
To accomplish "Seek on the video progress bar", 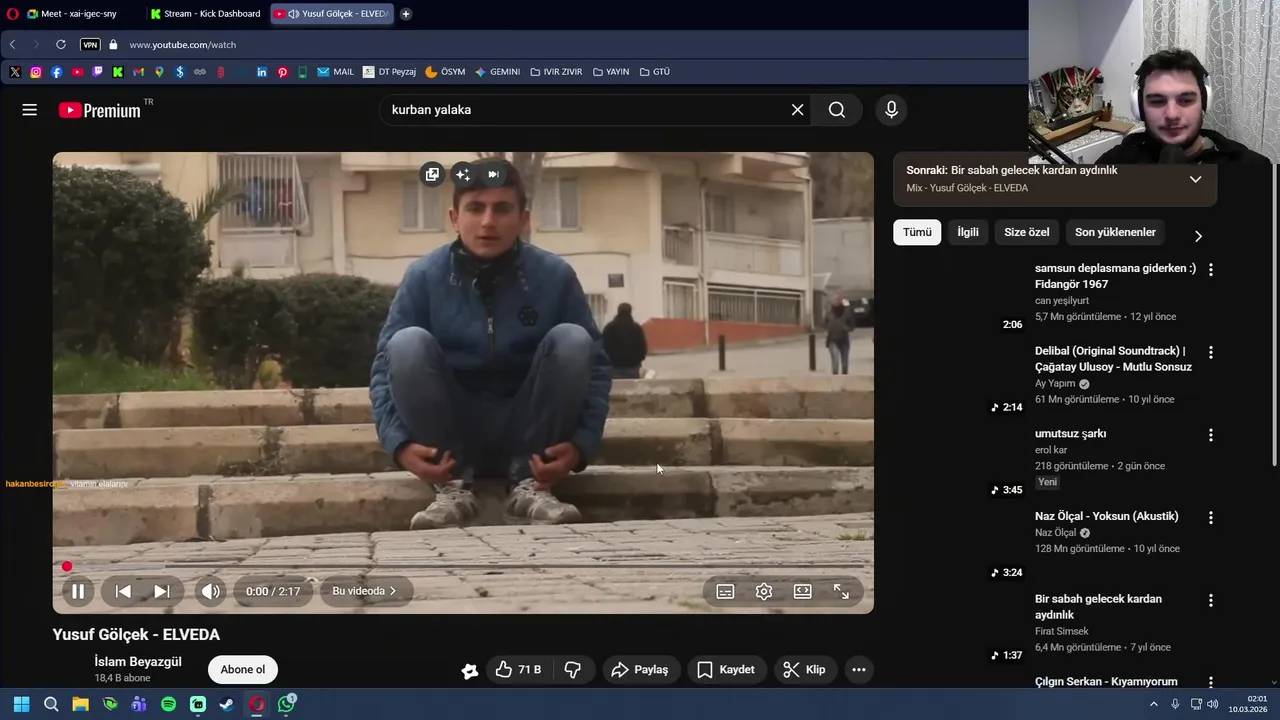I will click(463, 566).
